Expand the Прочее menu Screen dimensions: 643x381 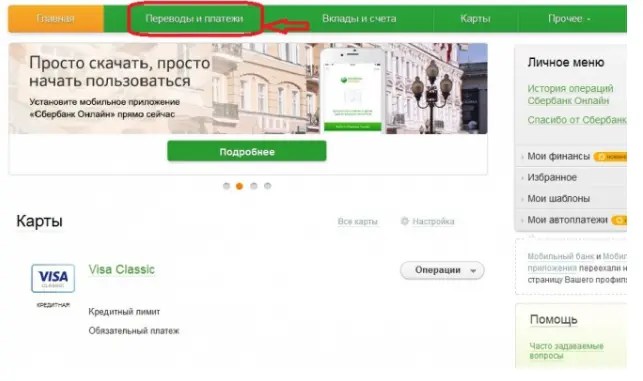tap(569, 18)
